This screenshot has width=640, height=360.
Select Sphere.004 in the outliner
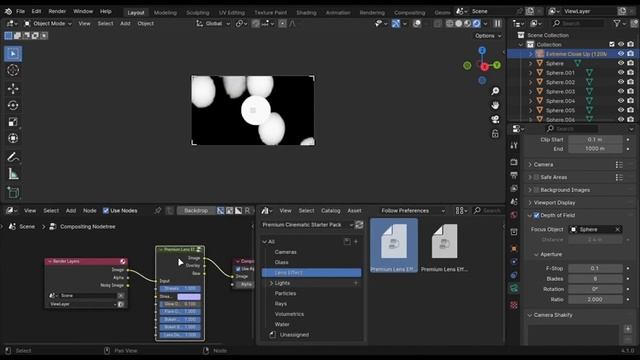point(560,101)
